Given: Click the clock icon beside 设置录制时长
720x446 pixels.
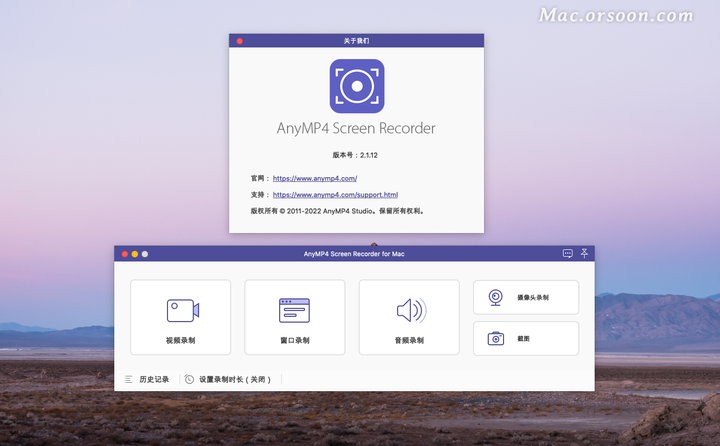Looking at the screenshot, I should coord(189,379).
